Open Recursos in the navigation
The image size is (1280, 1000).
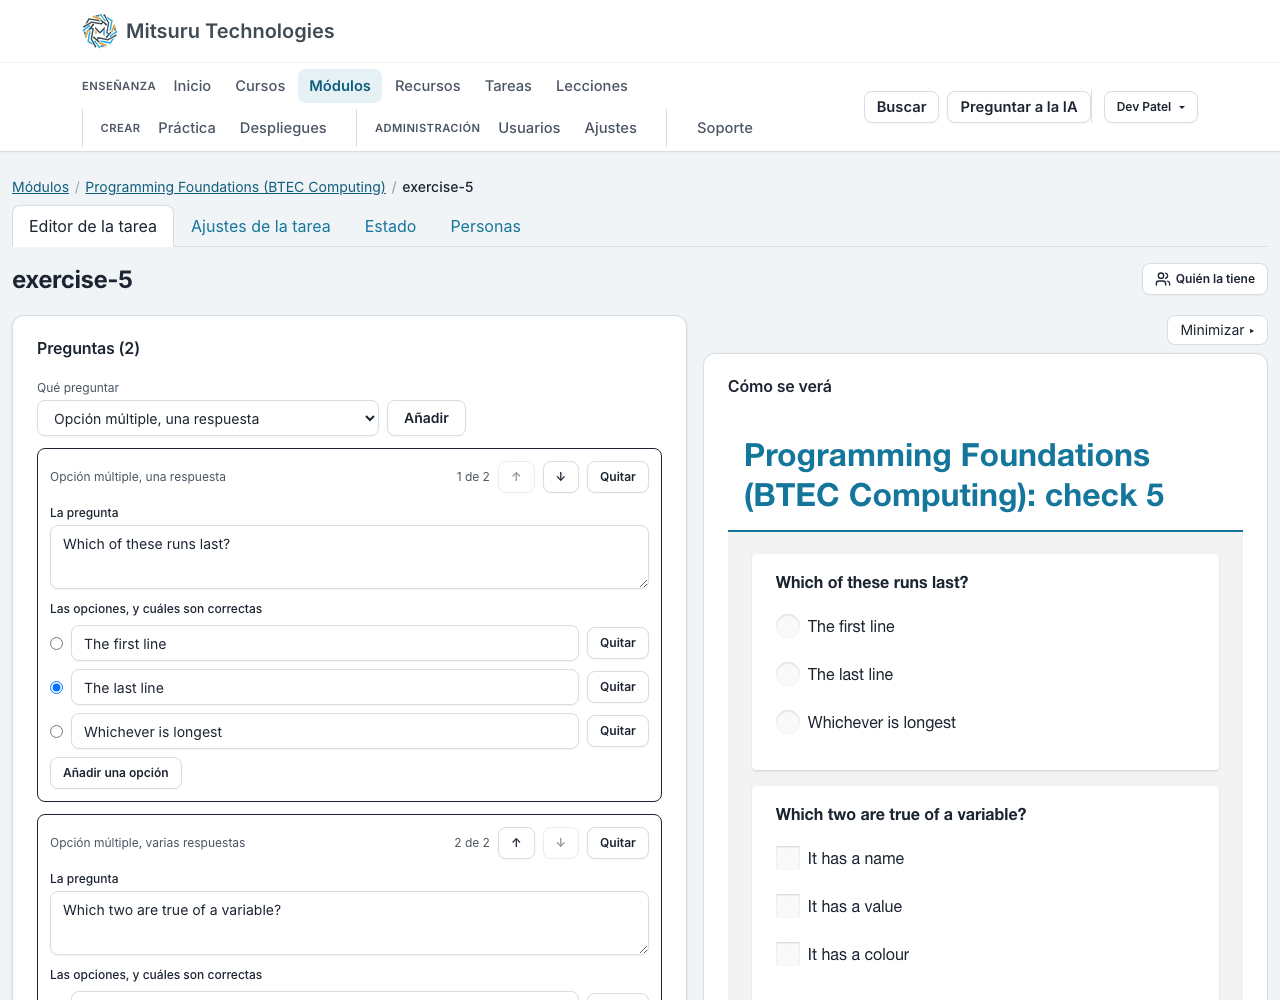tap(428, 86)
